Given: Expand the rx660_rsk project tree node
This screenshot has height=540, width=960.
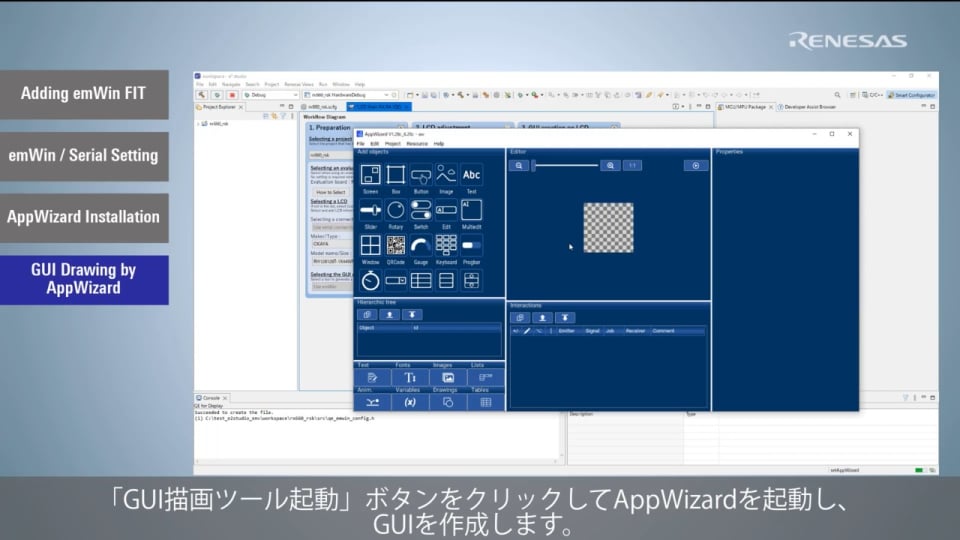Looking at the screenshot, I should pyautogui.click(x=198, y=124).
